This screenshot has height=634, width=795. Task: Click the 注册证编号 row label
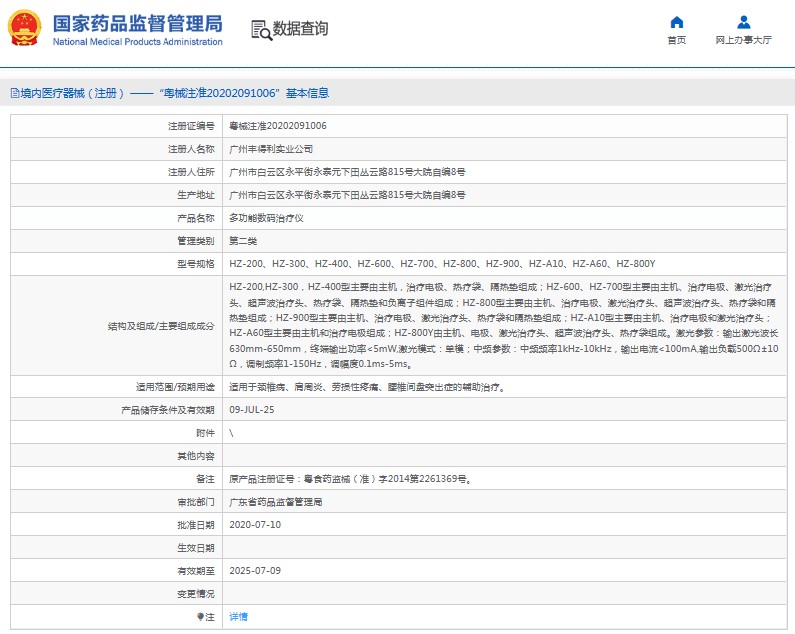click(x=191, y=126)
